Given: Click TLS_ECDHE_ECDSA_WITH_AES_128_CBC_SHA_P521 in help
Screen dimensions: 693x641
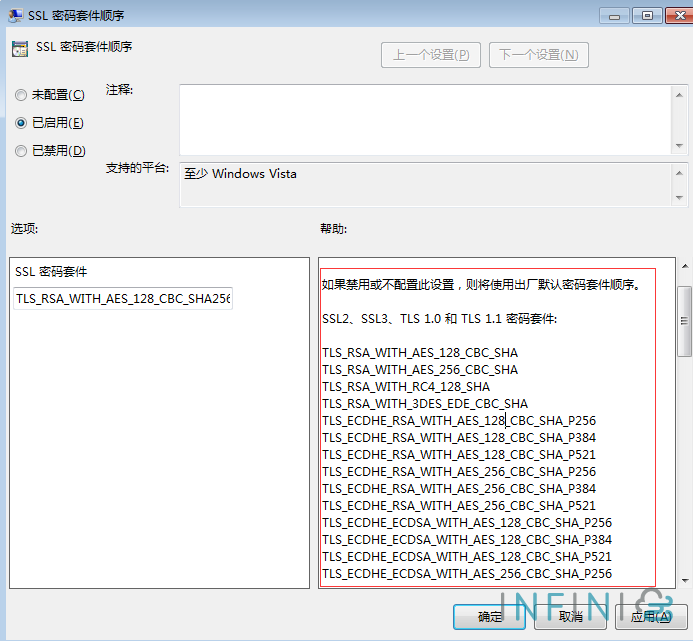Looking at the screenshot, I should click(467, 557).
